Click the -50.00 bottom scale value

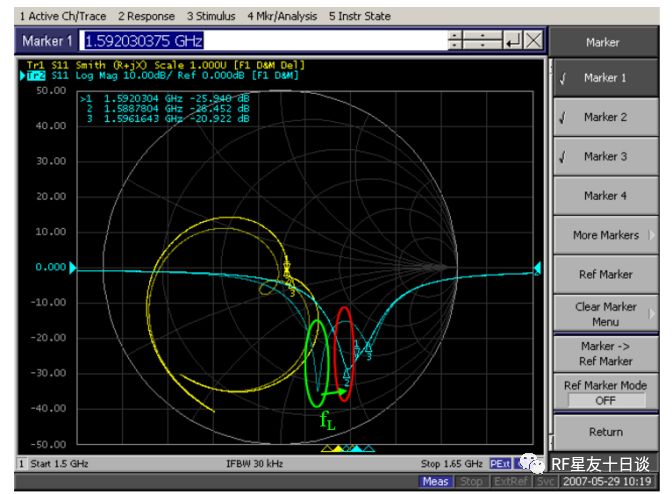click(x=48, y=444)
